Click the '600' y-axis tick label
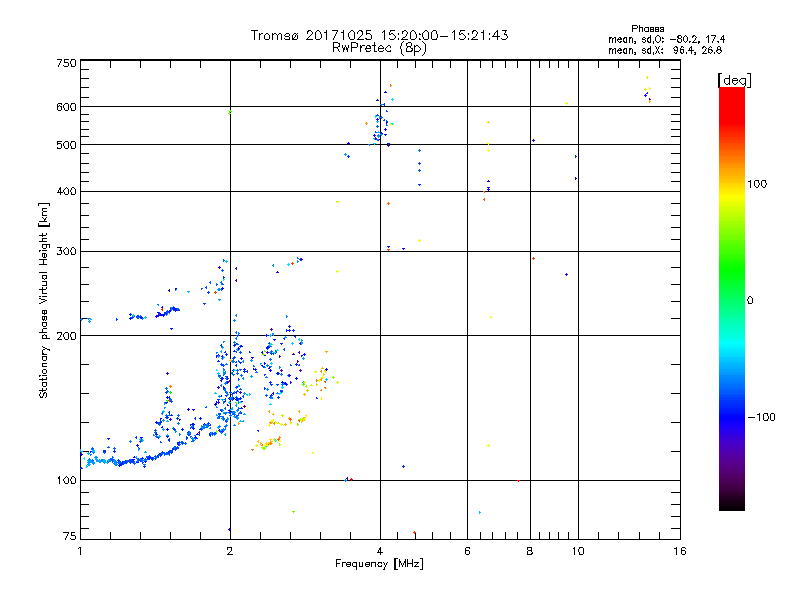 (66, 107)
